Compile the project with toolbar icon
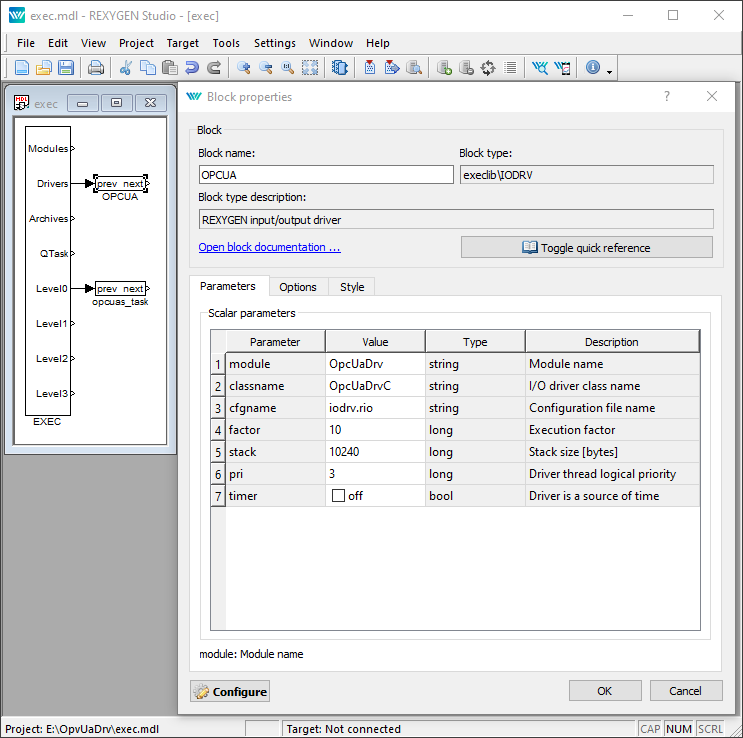 [370, 68]
